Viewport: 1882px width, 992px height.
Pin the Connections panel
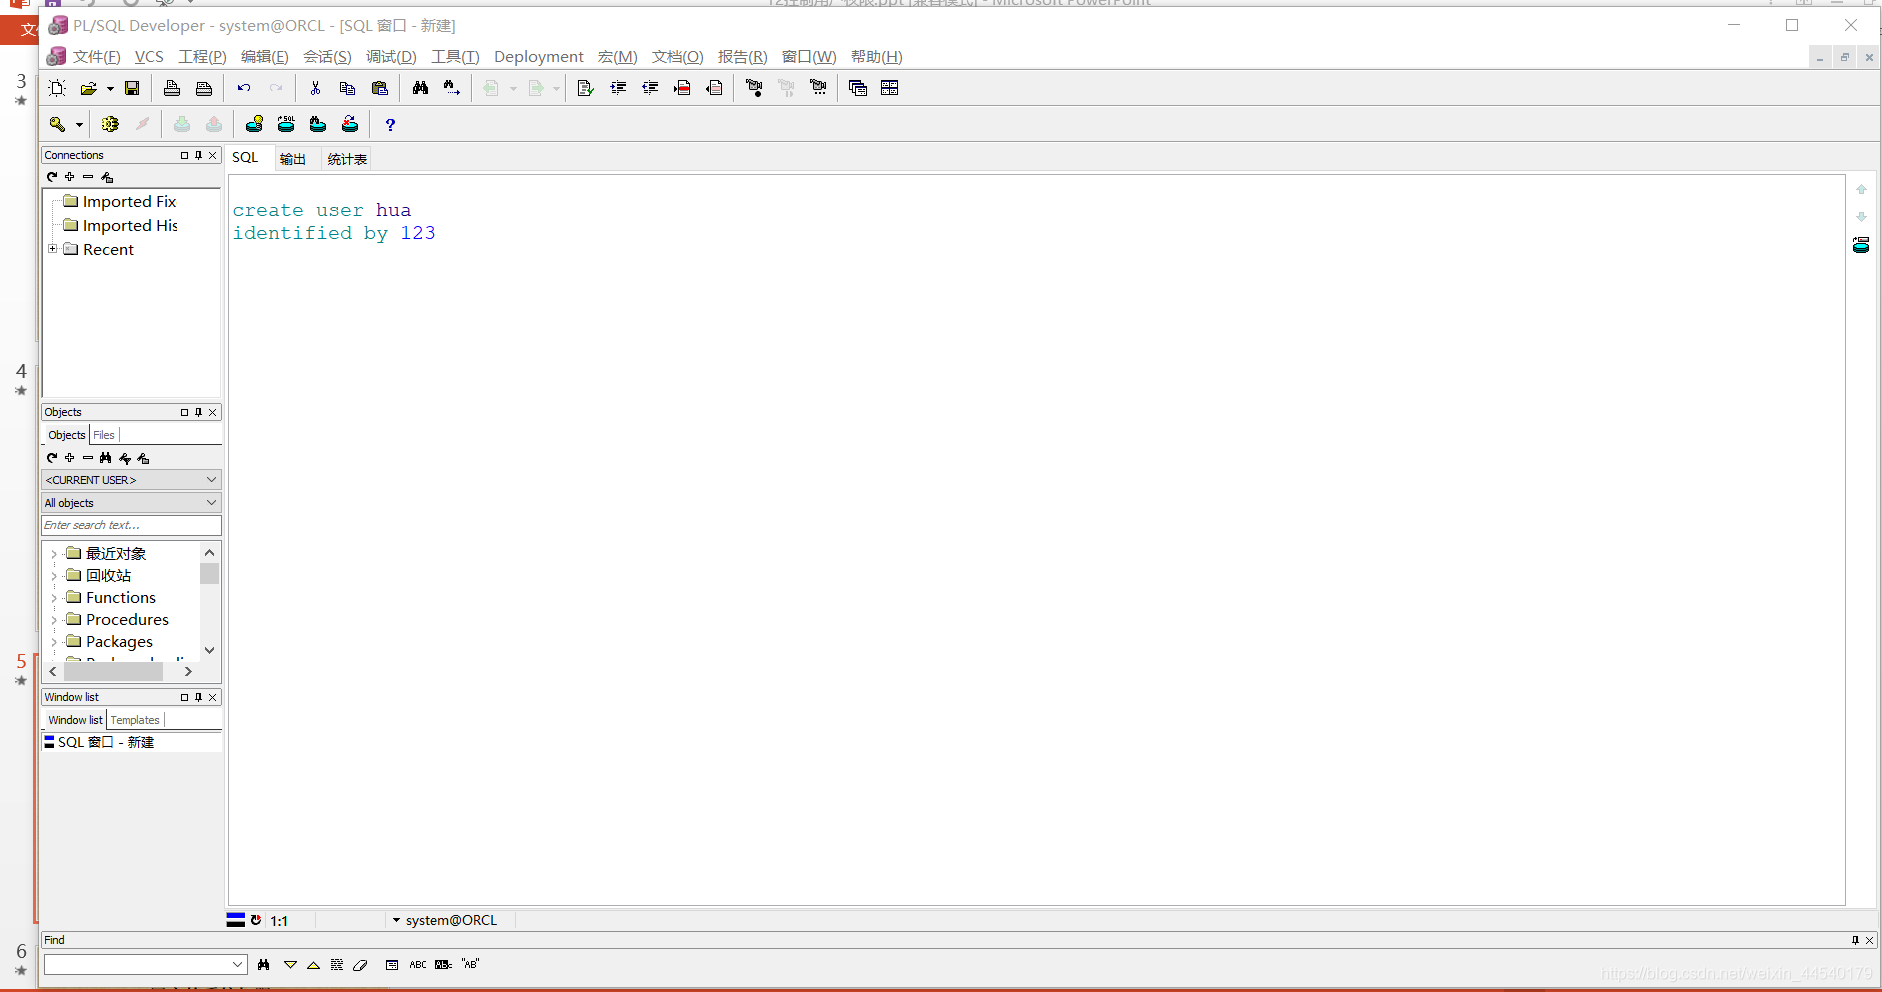[x=198, y=155]
